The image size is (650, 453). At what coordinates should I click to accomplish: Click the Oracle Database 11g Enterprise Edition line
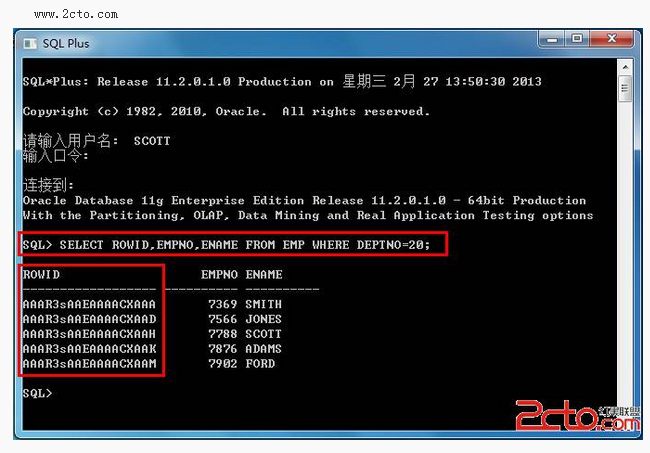[x=304, y=201]
